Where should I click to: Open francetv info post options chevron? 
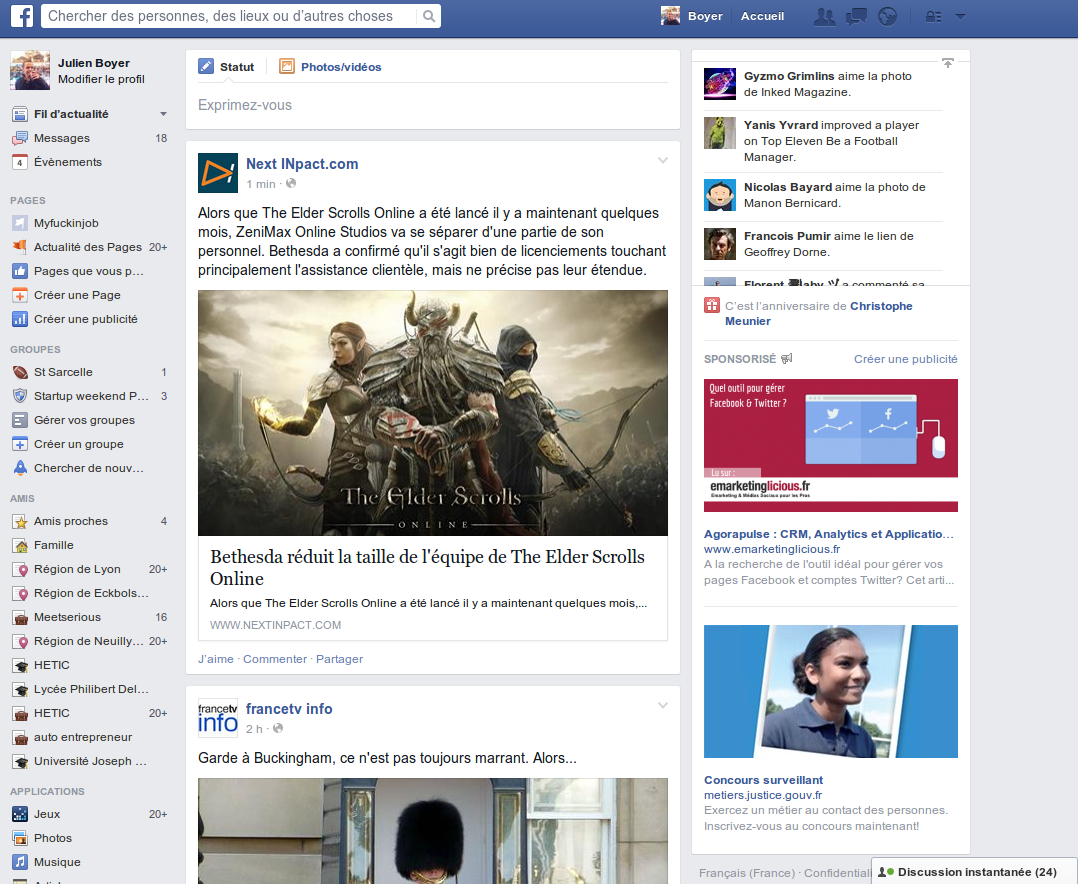coord(663,705)
